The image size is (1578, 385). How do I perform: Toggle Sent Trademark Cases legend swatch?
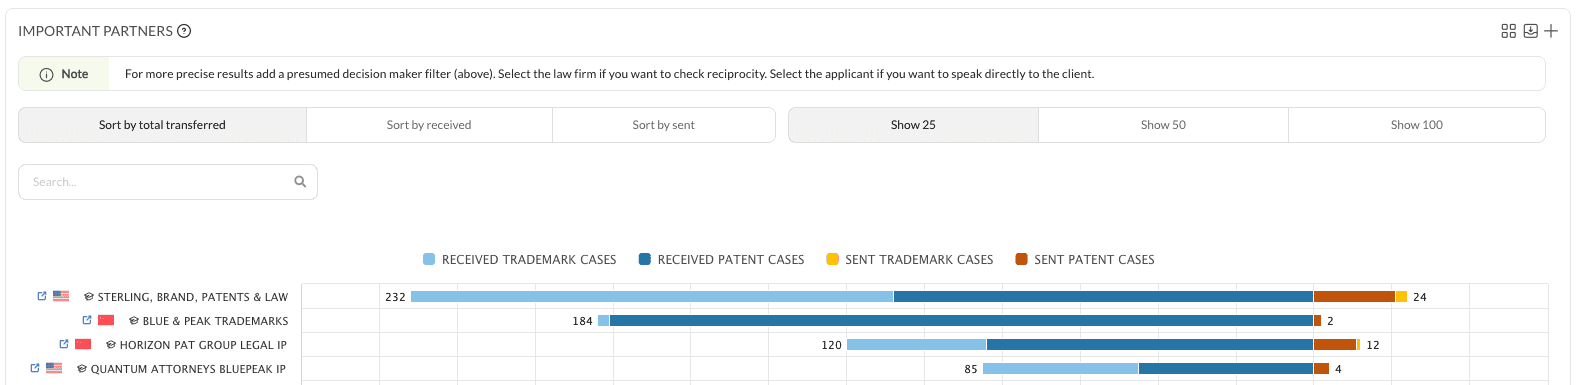[832, 259]
